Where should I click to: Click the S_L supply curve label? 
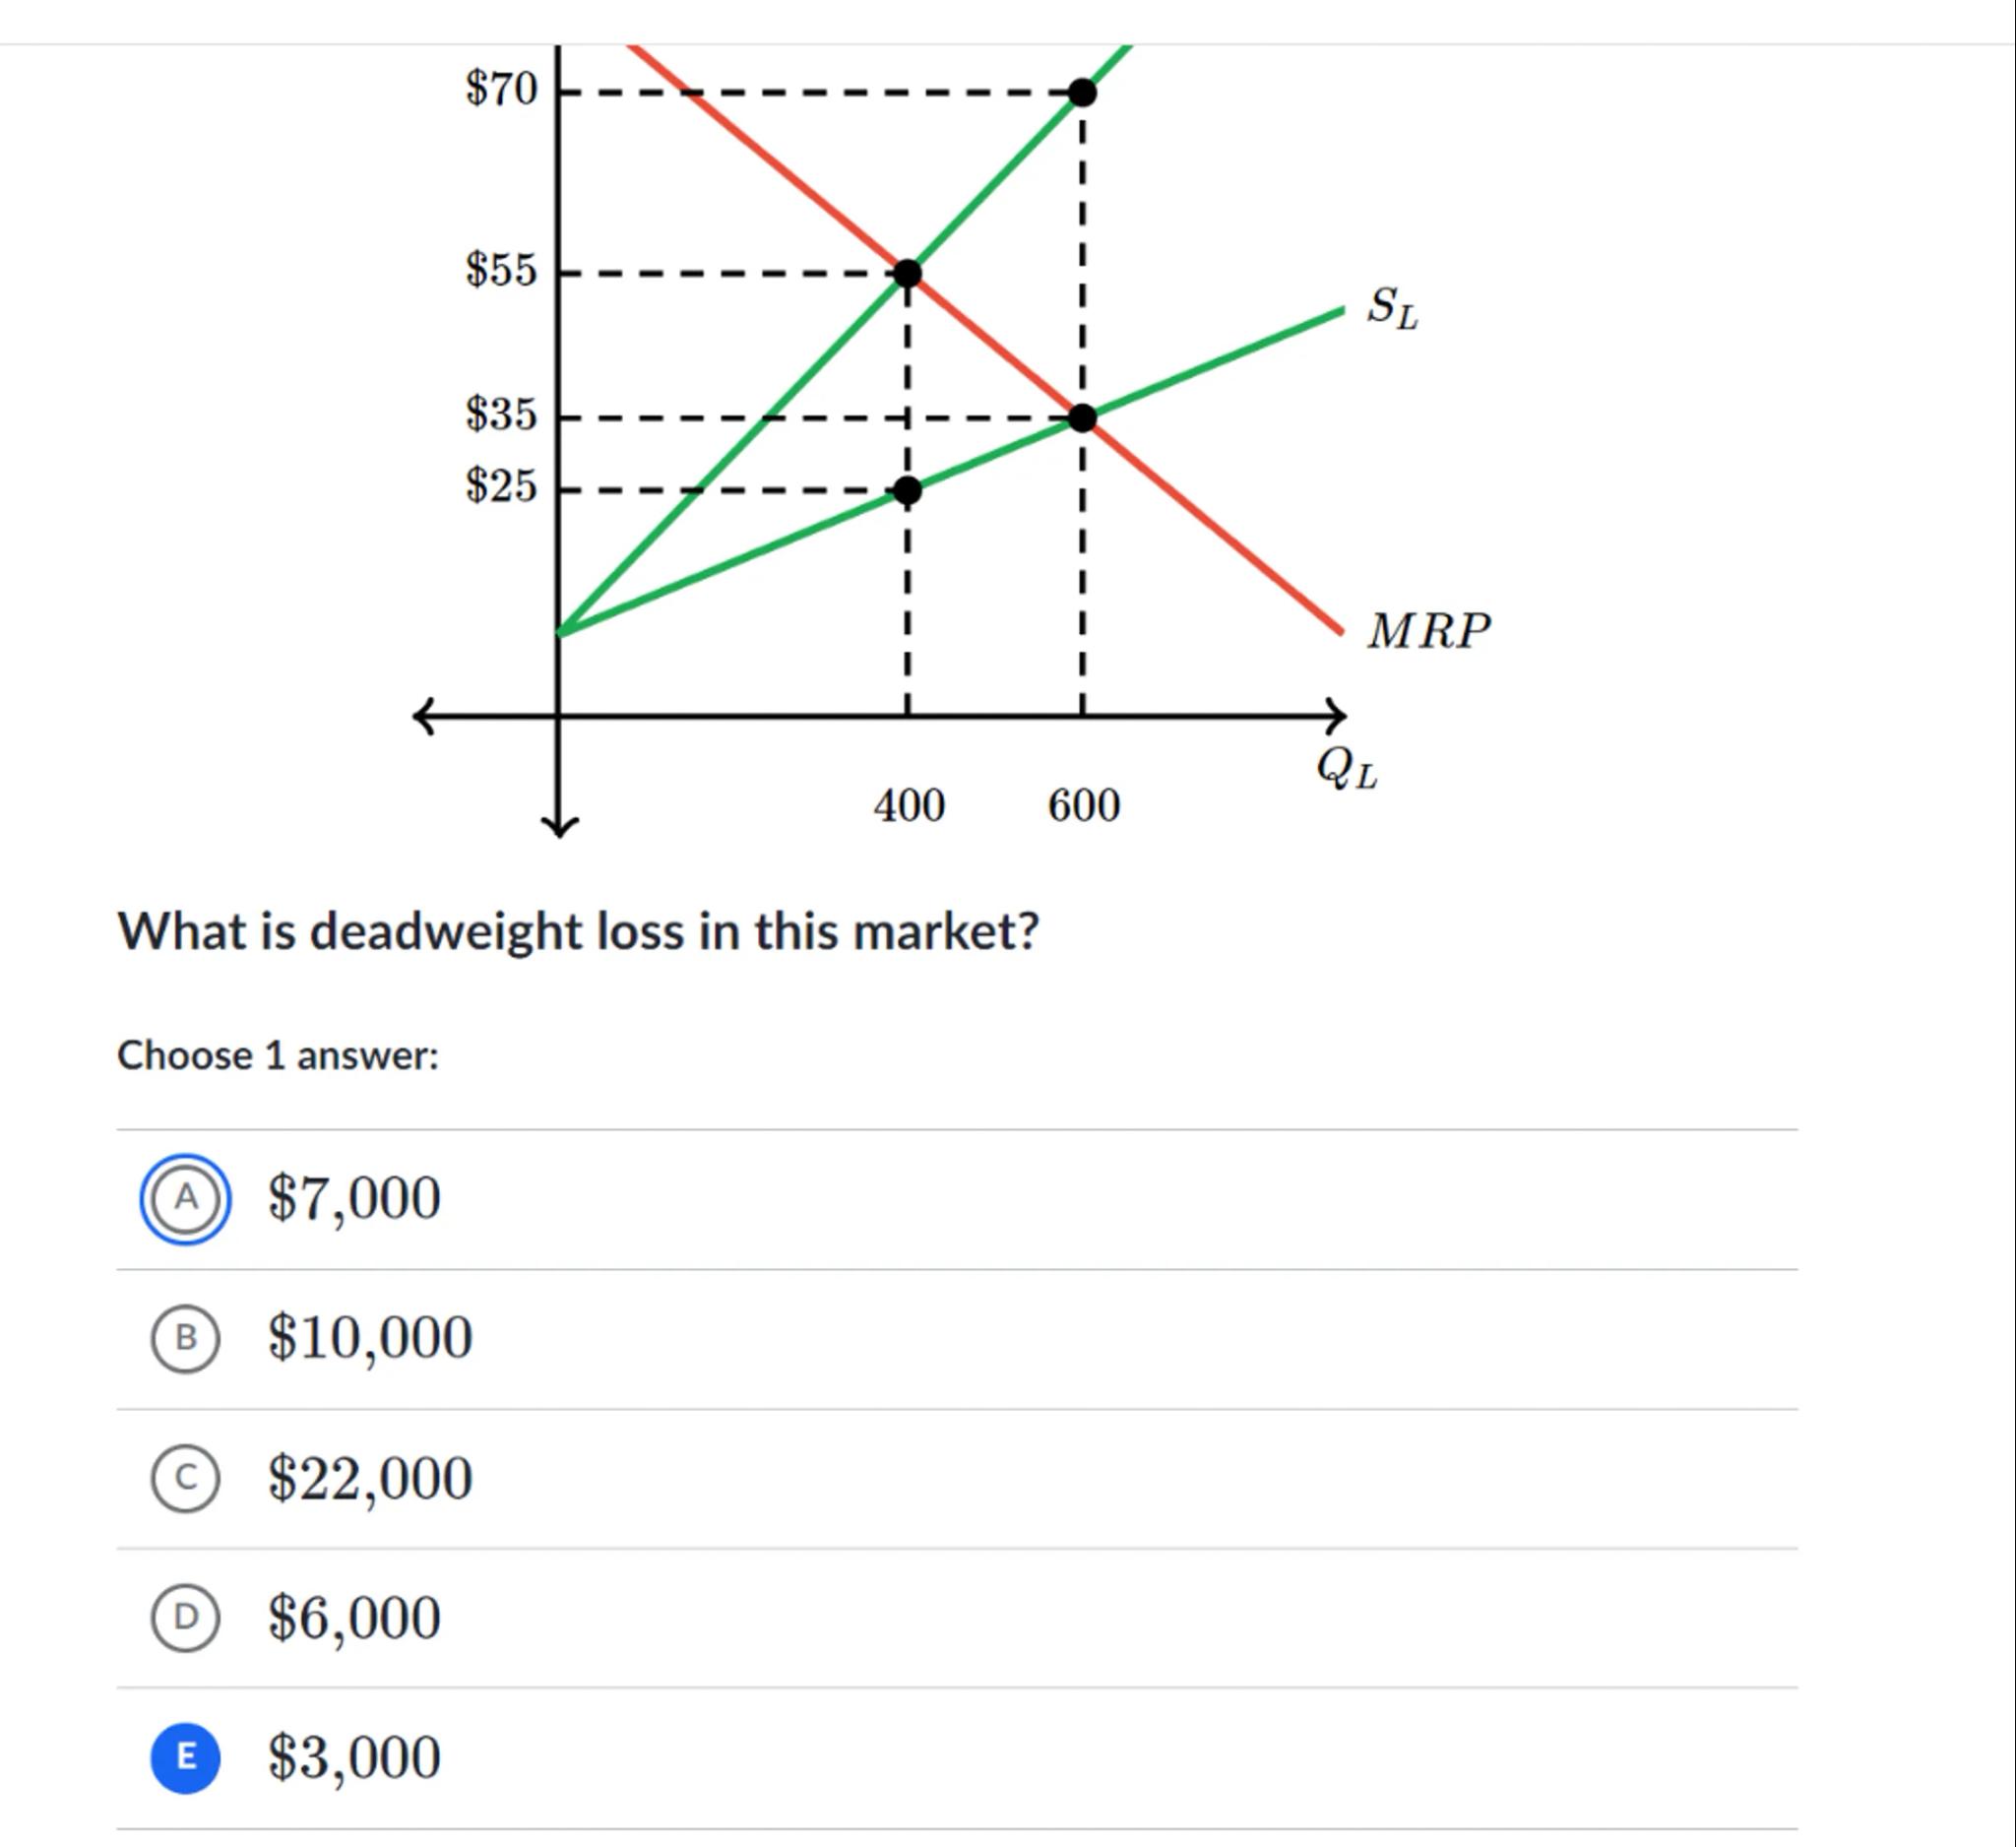[x=1392, y=307]
